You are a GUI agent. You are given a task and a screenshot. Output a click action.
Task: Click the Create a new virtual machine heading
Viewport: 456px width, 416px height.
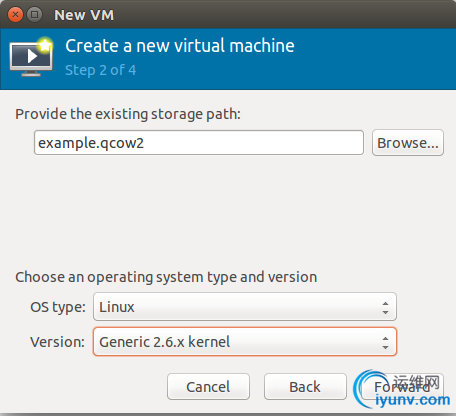[180, 46]
